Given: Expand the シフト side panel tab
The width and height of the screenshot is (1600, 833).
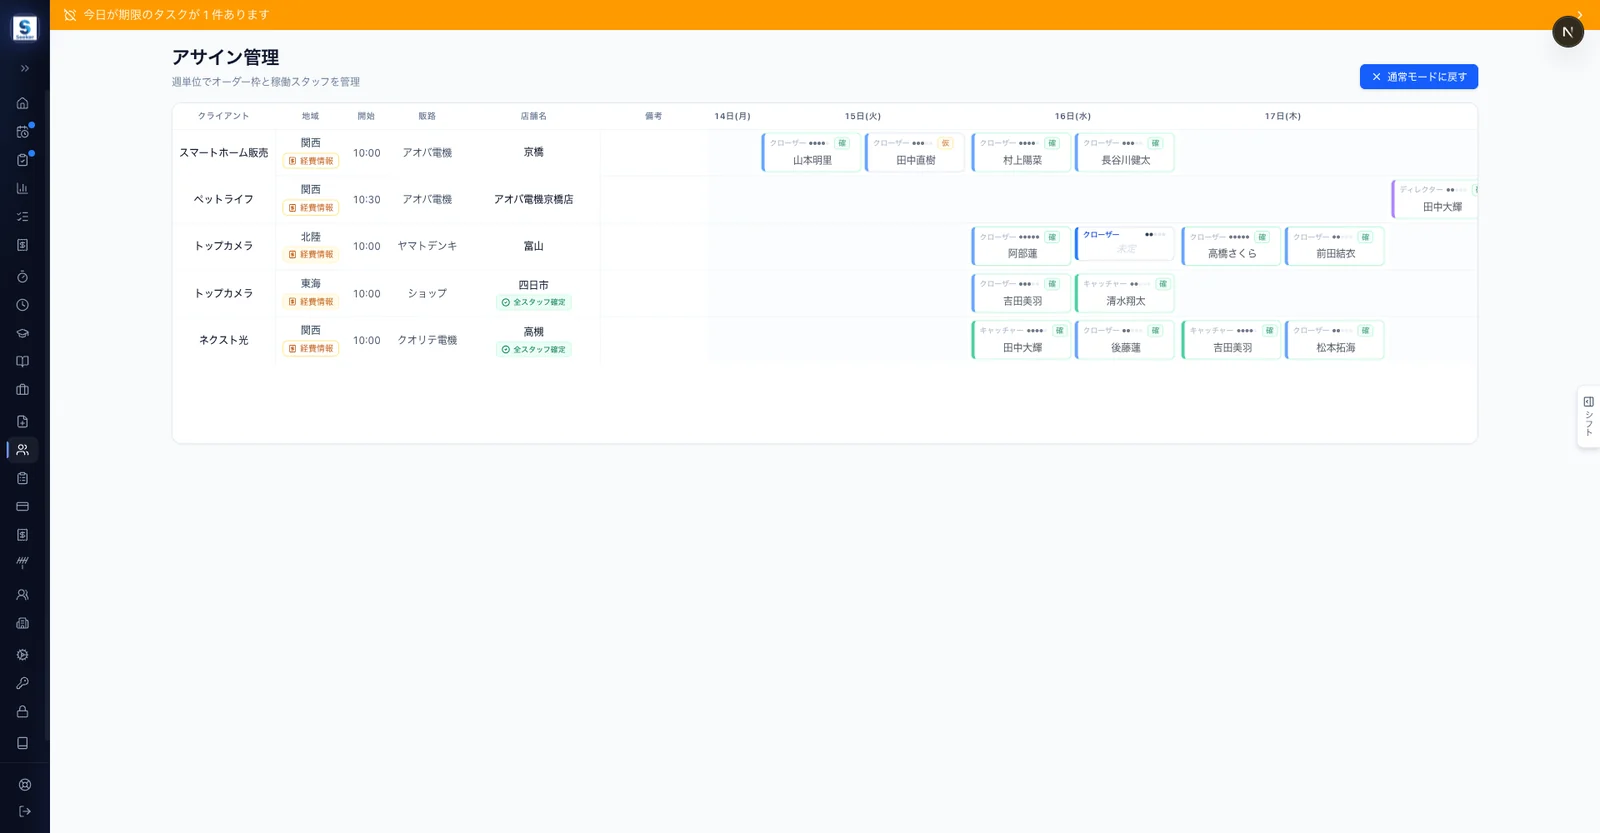Looking at the screenshot, I should [1588, 416].
